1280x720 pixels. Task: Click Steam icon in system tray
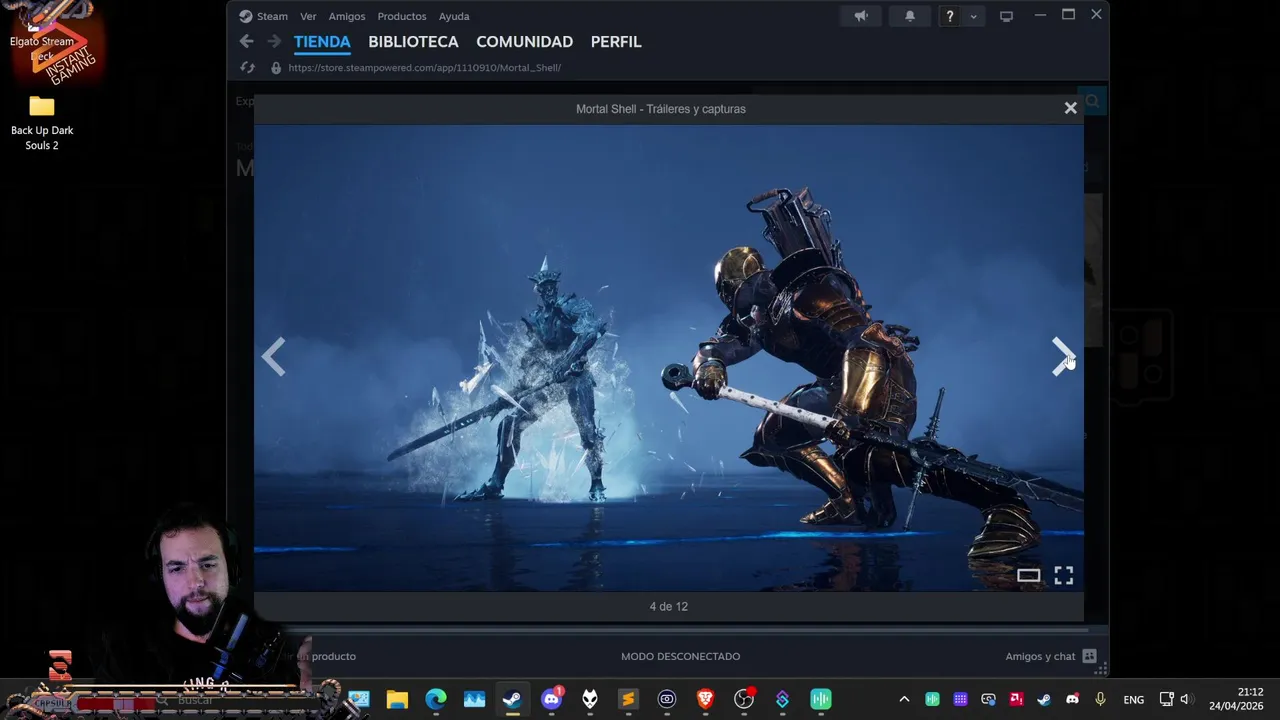coord(1044,699)
